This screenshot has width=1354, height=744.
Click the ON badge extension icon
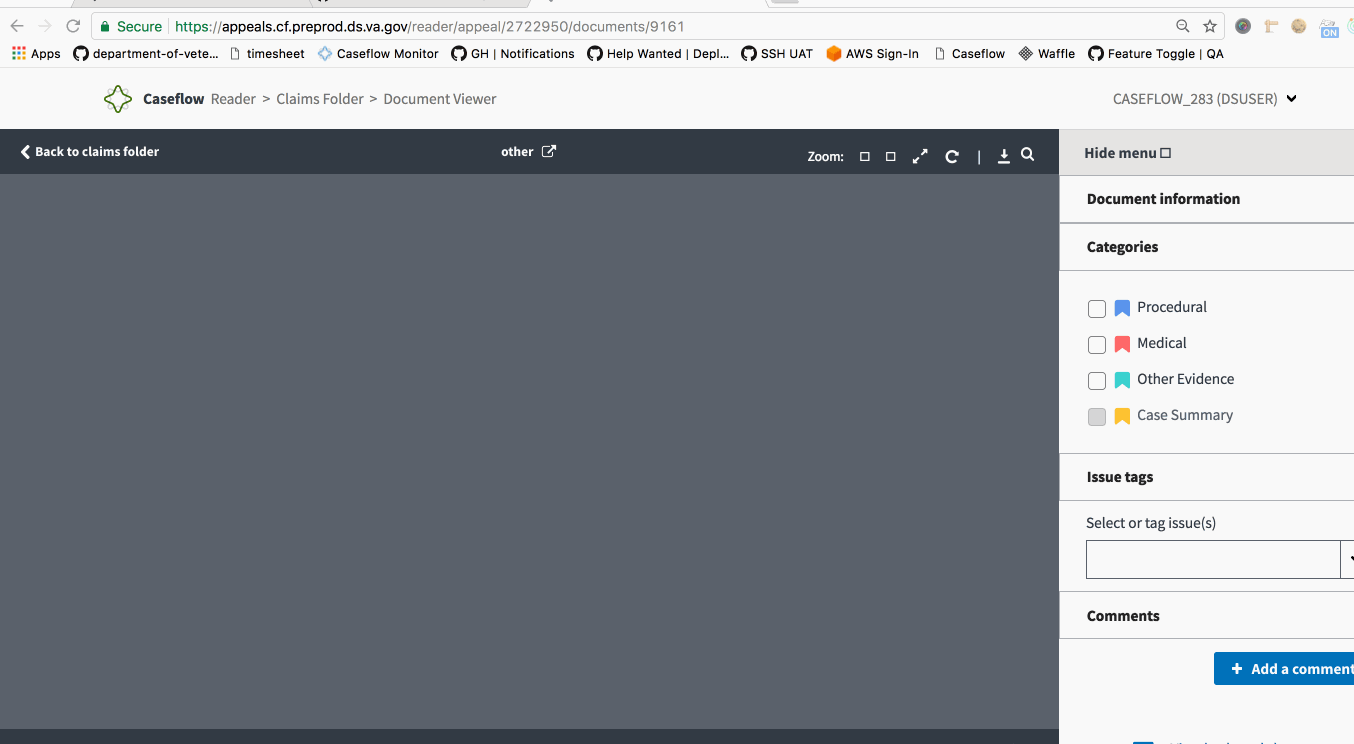point(1329,28)
